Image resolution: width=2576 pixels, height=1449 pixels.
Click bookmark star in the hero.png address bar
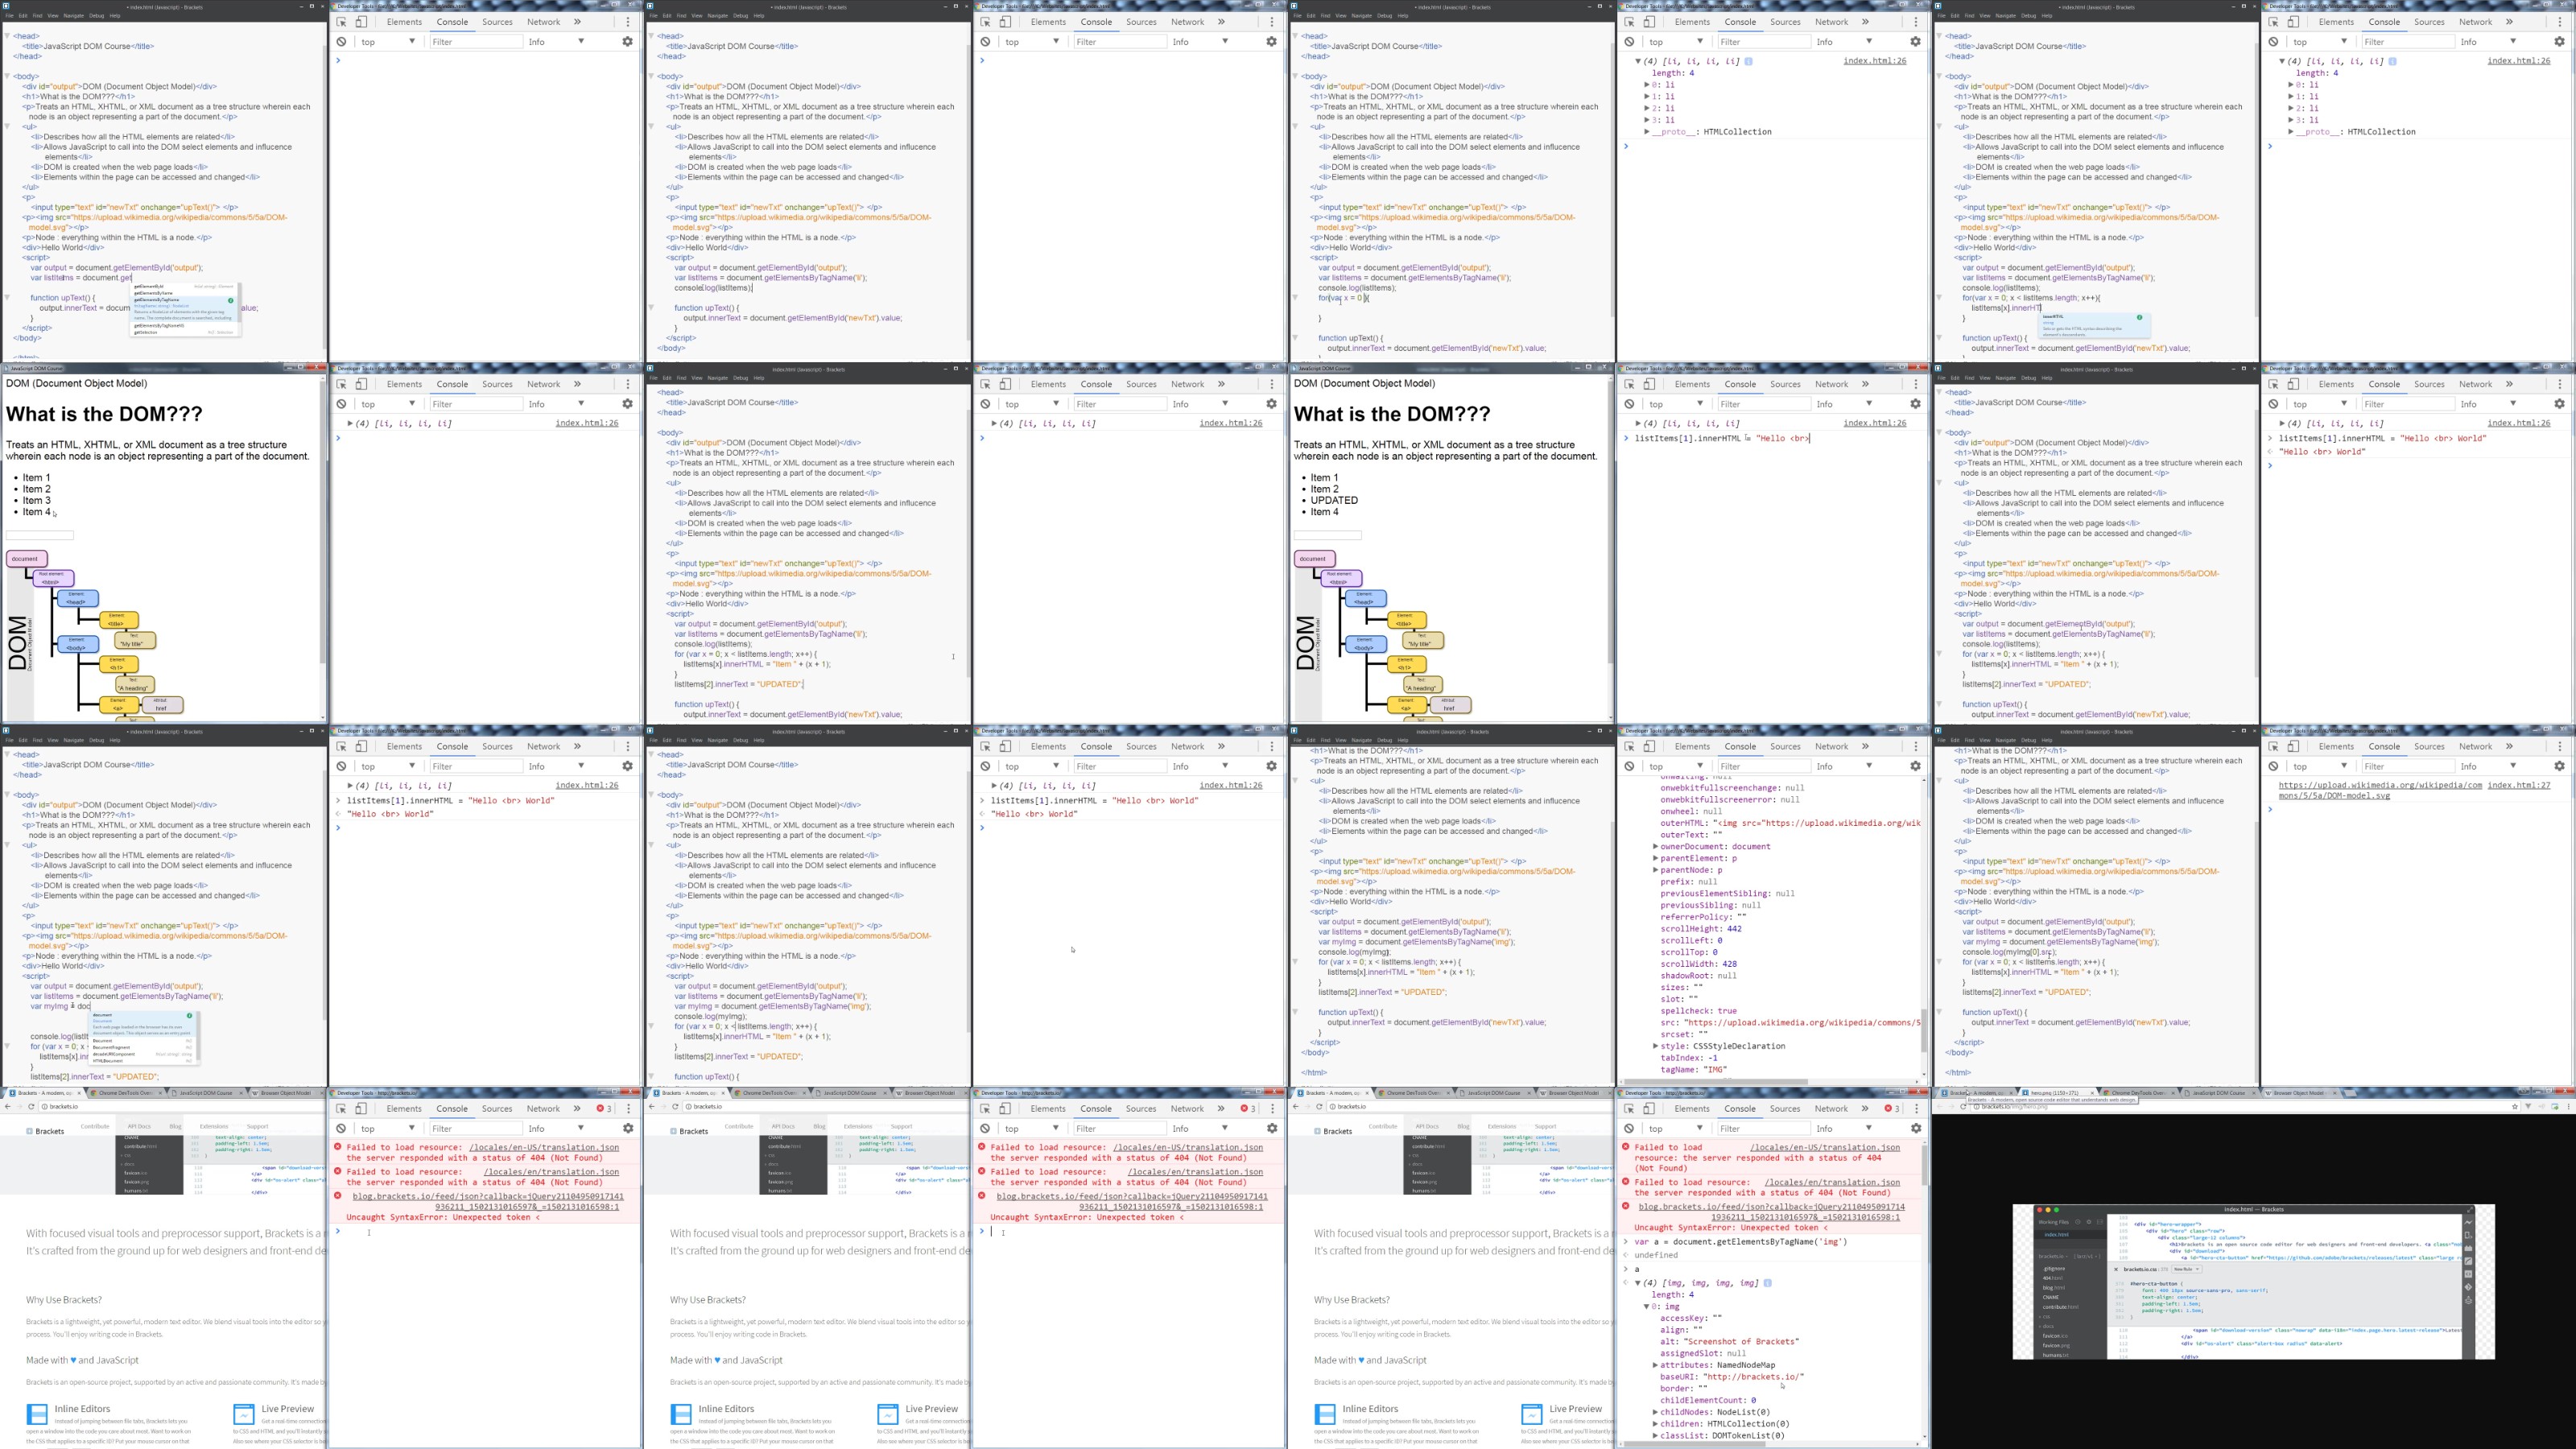tap(2515, 1106)
